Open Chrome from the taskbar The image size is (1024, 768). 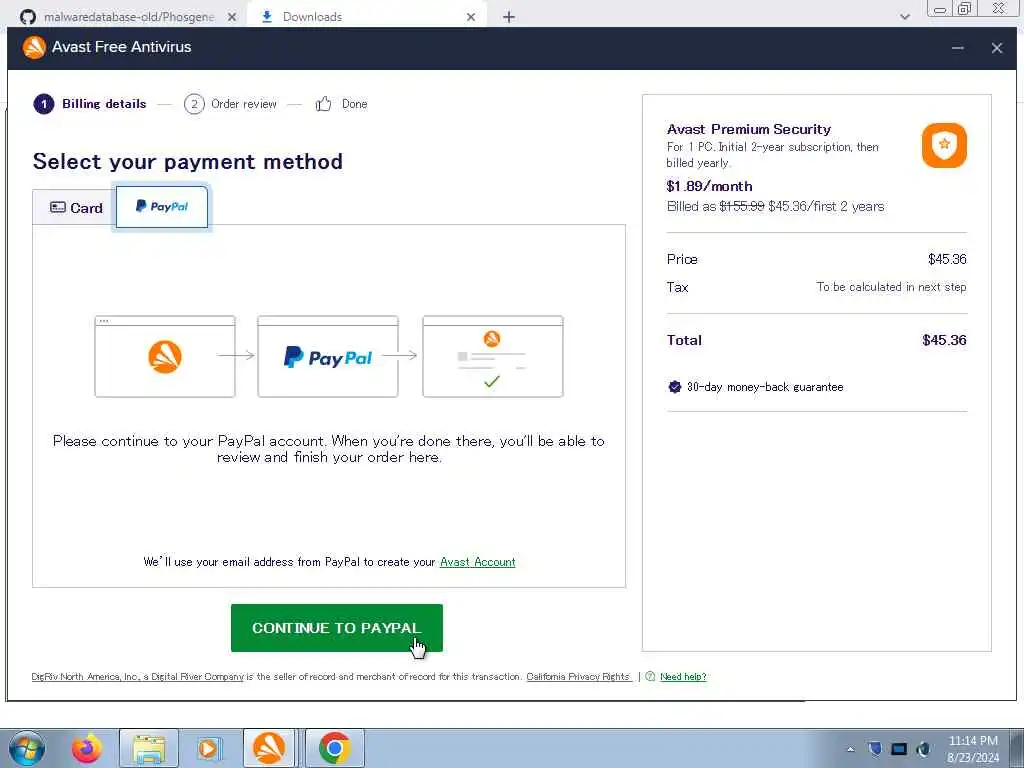click(x=334, y=748)
